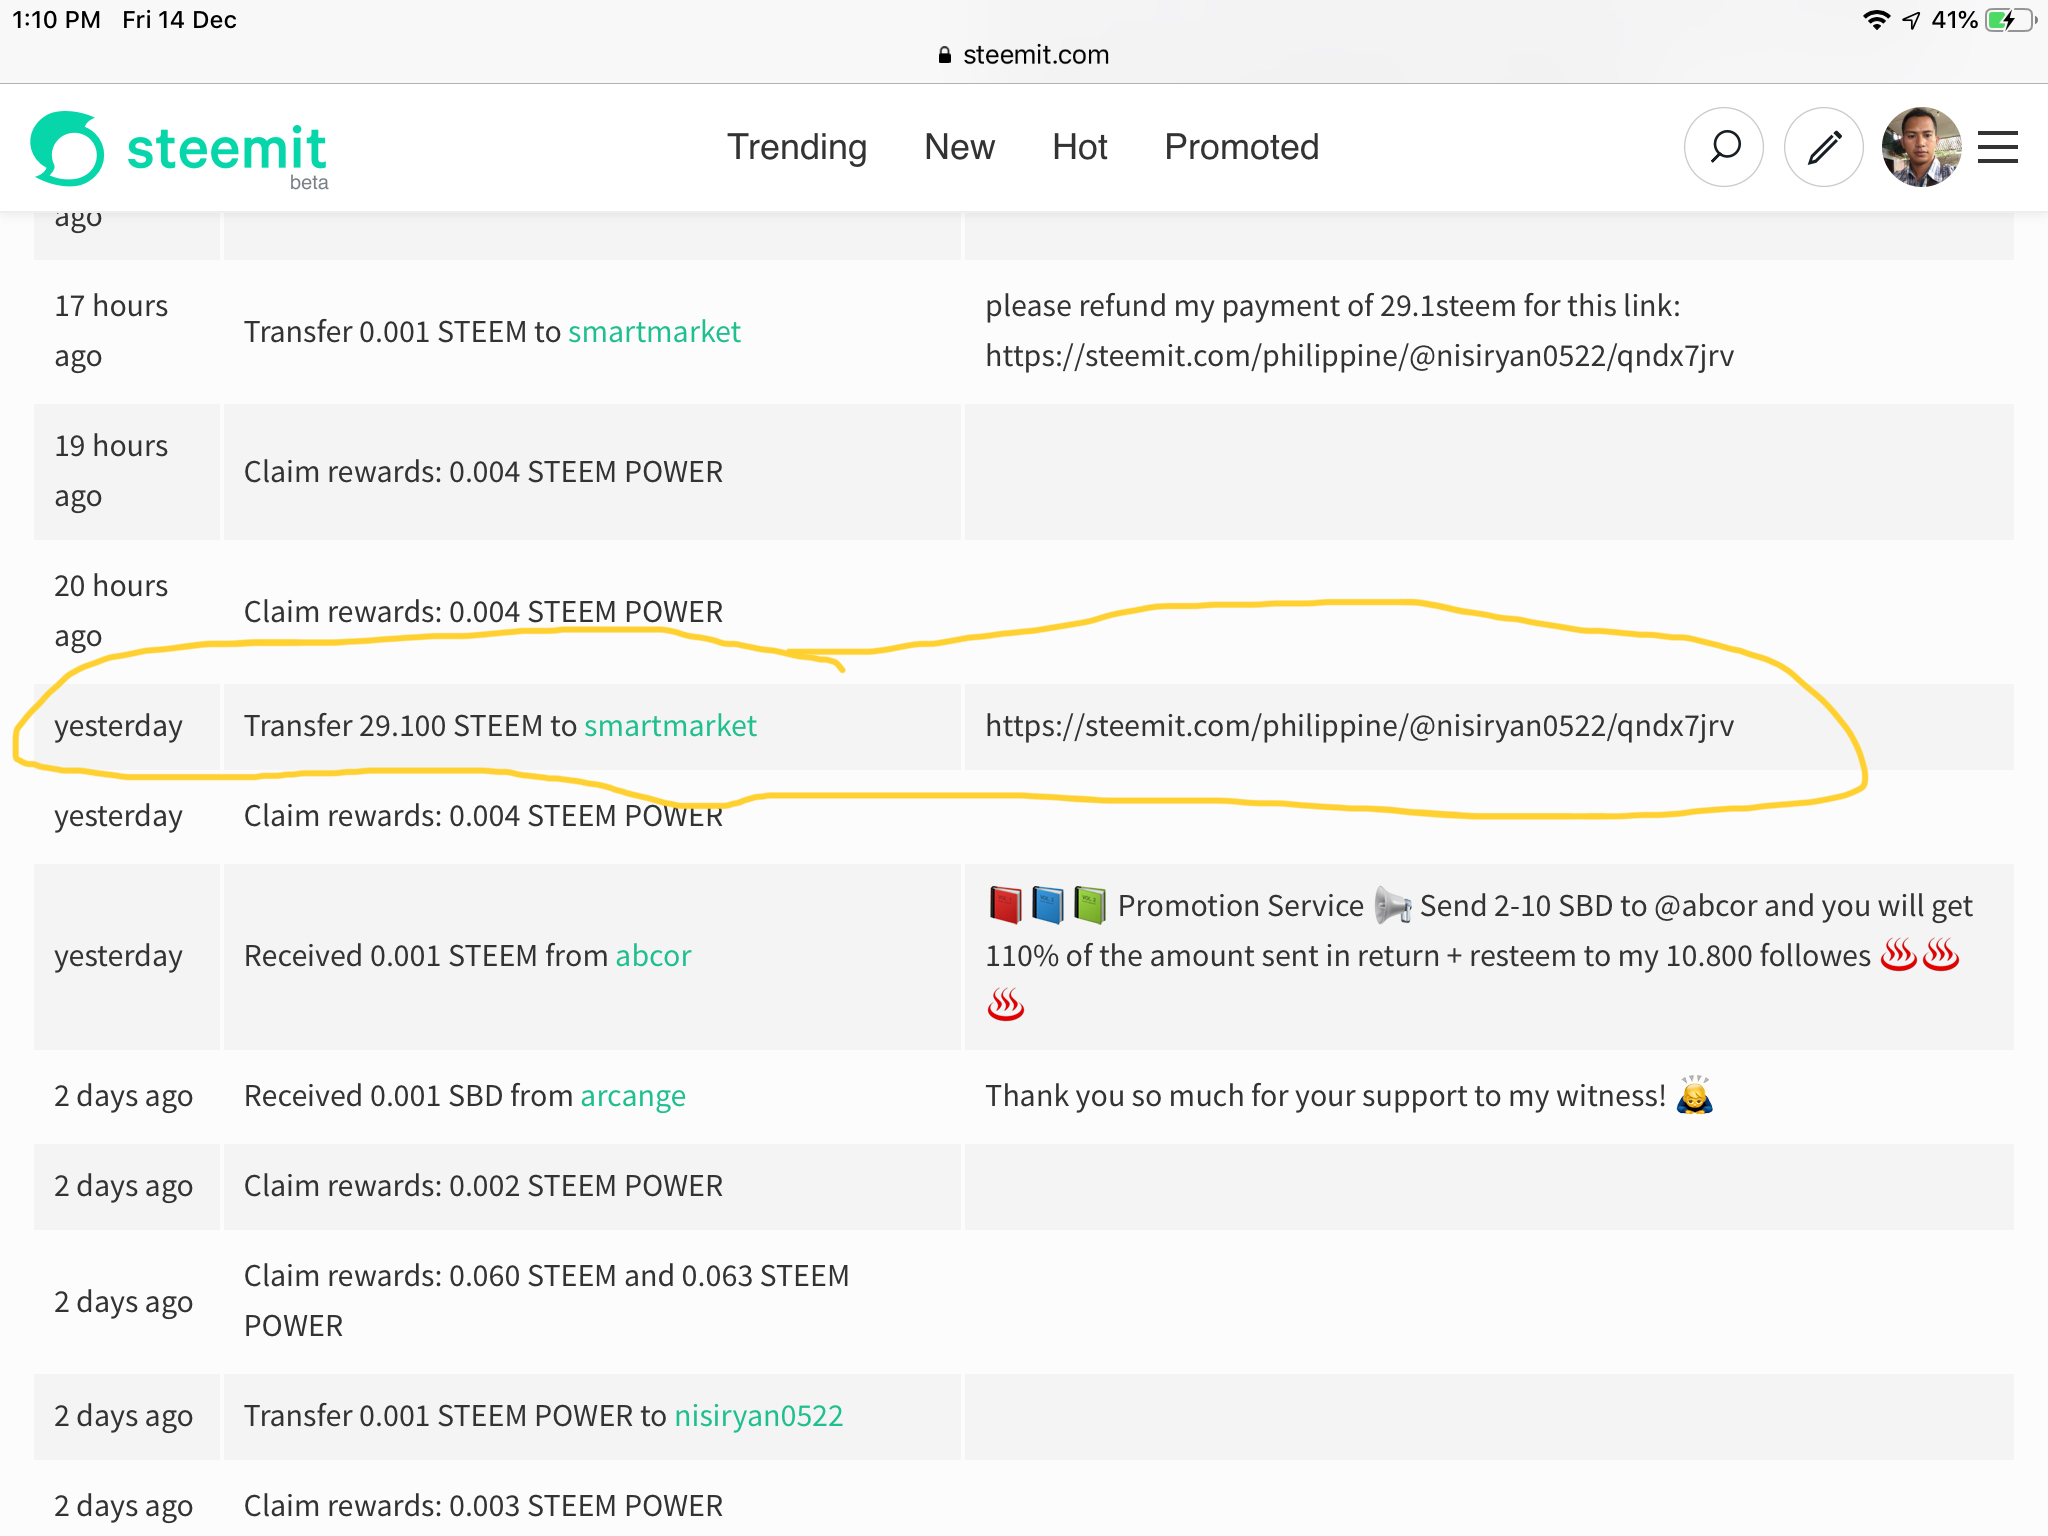The width and height of the screenshot is (2048, 1536).
Task: Click the Steemit logo icon
Action: pyautogui.click(x=67, y=149)
